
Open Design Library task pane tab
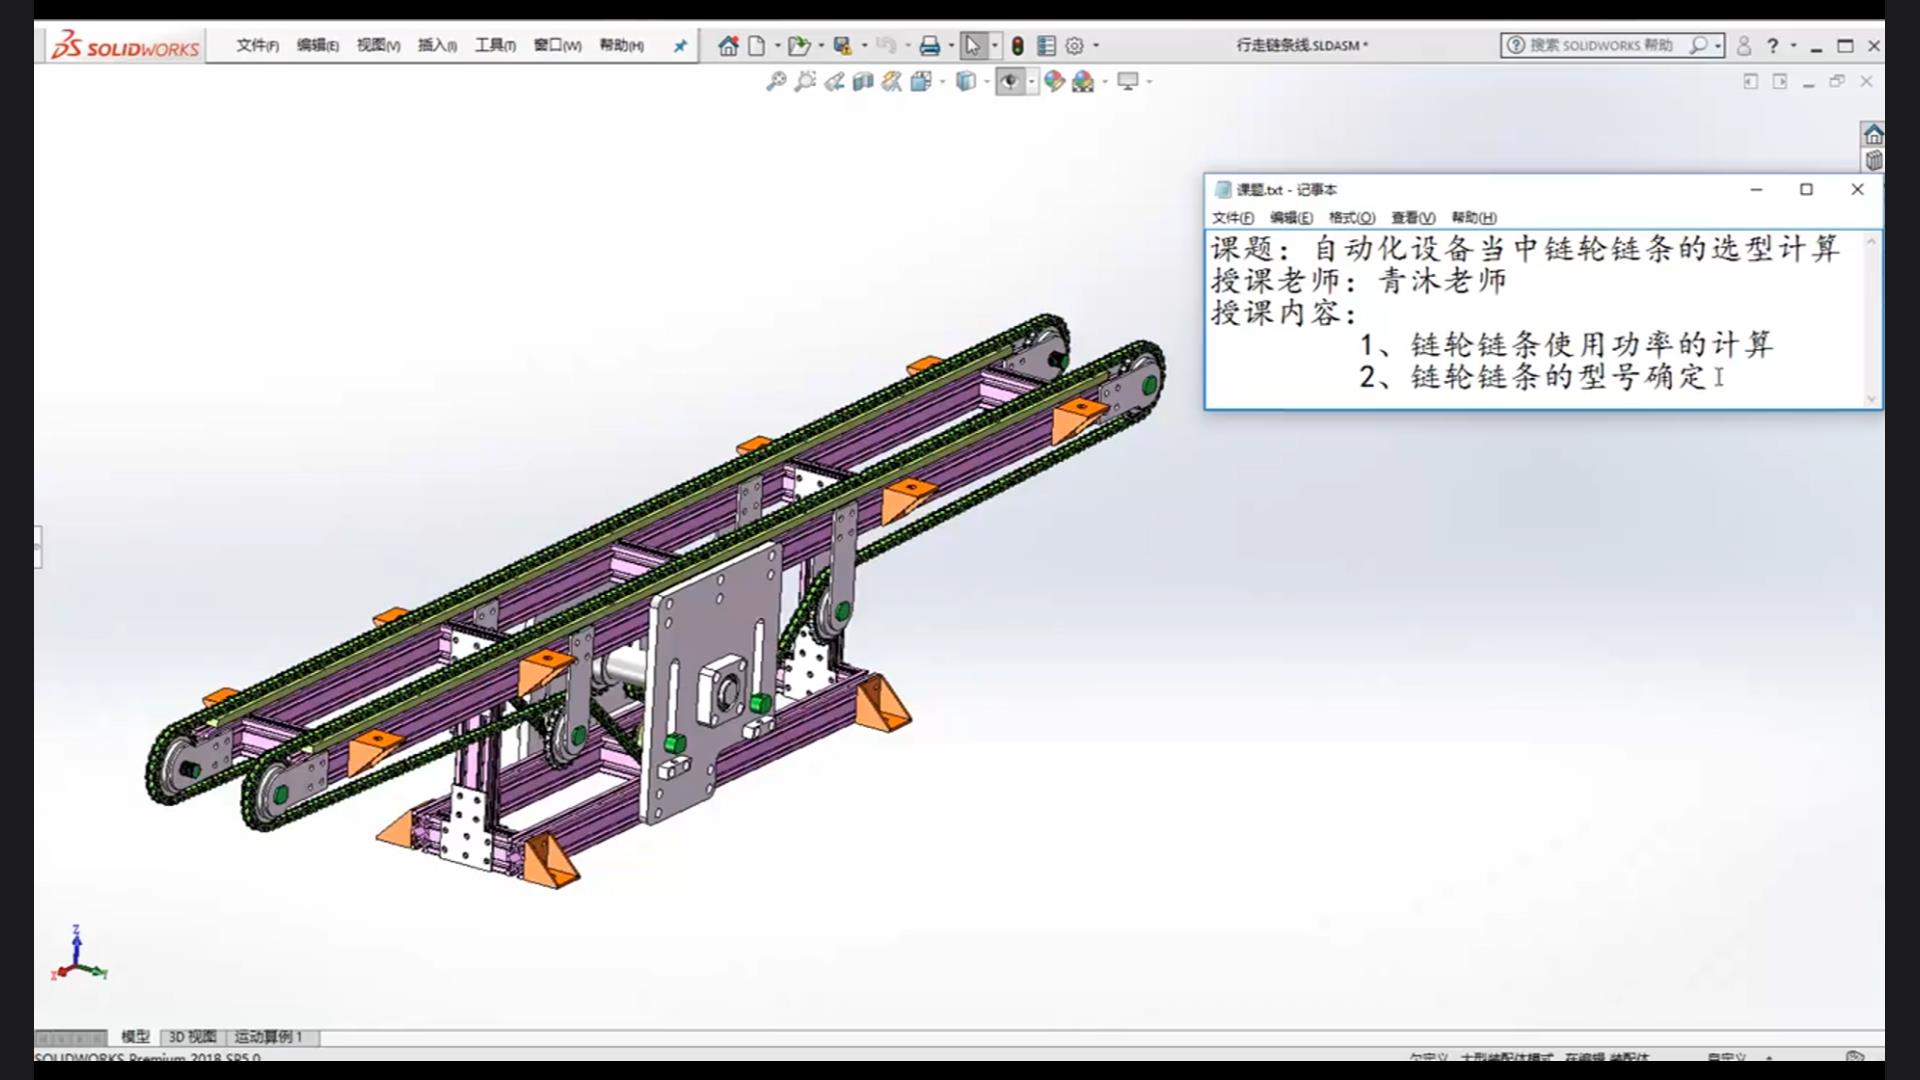point(1873,160)
